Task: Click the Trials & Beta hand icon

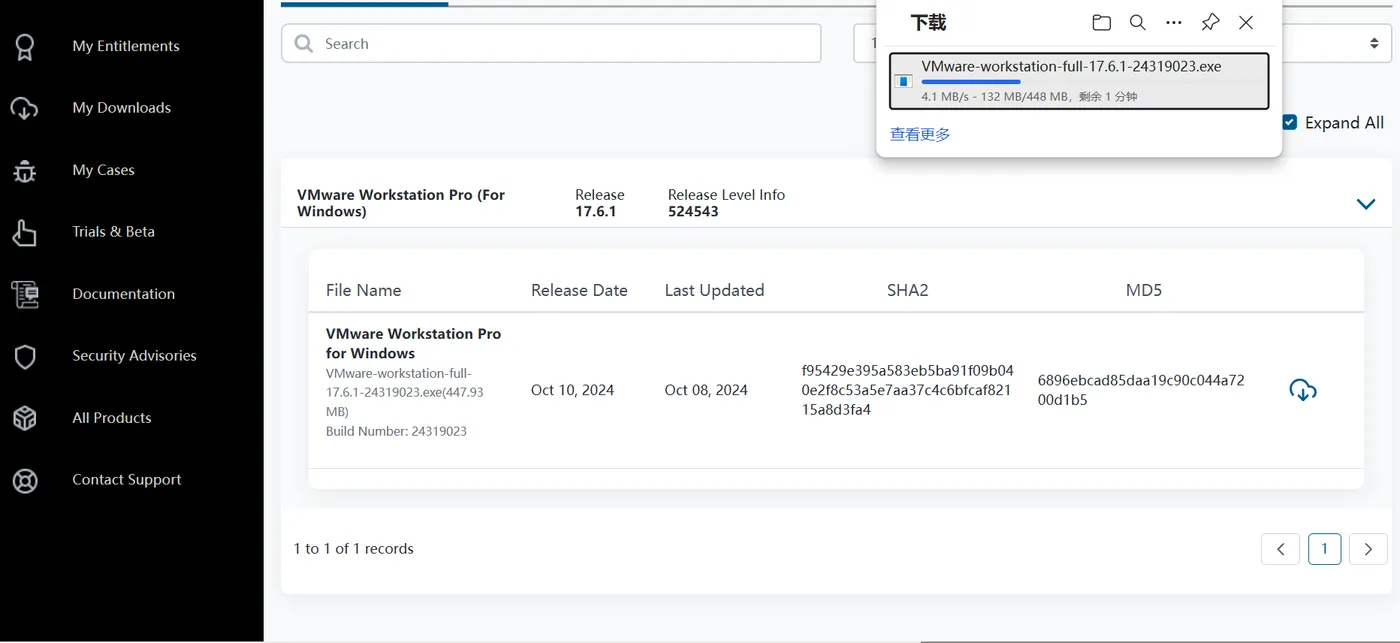Action: (x=25, y=232)
